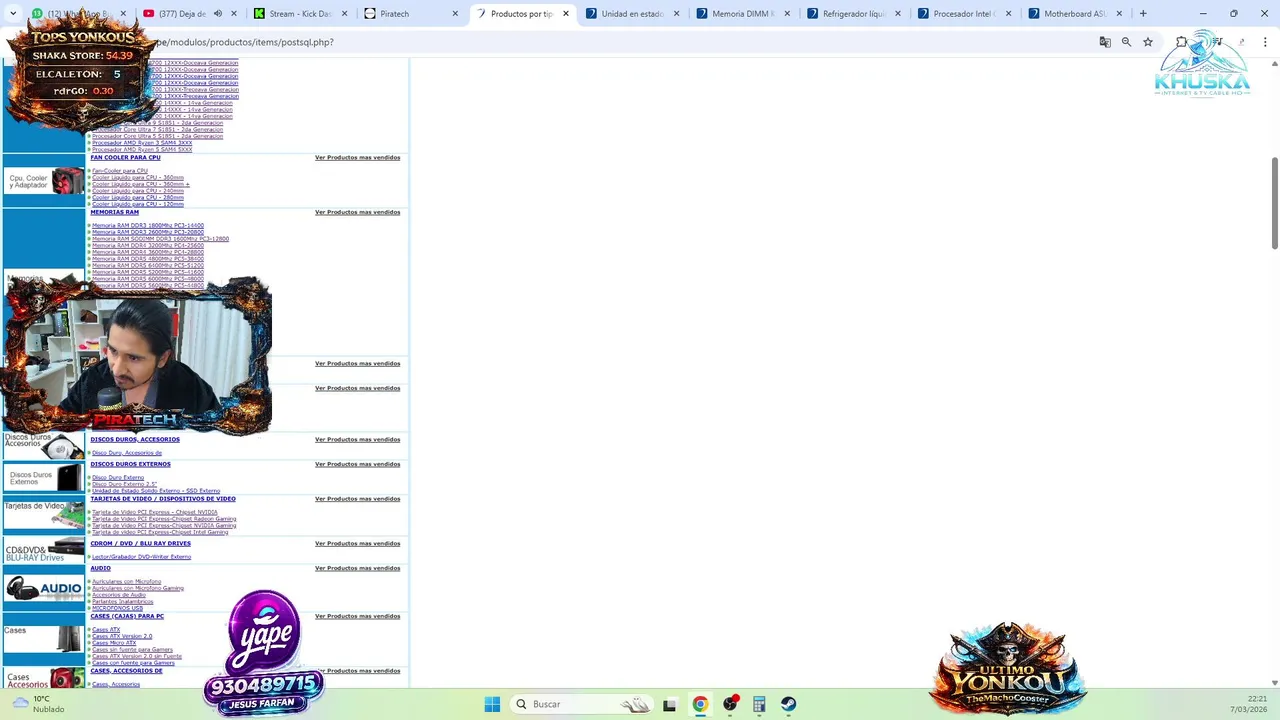Switch to the Stream - Kick Dashboard tab
This screenshot has height=720, width=1280.
300,14
